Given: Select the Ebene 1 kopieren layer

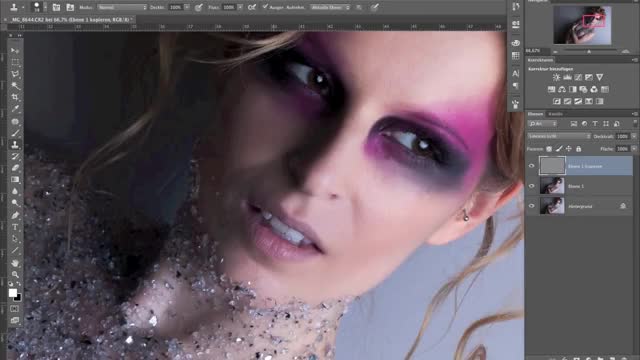Looking at the screenshot, I should click(585, 166).
